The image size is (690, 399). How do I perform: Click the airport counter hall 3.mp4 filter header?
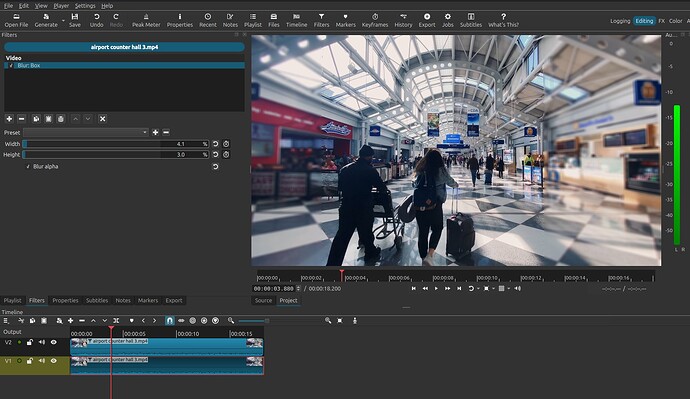click(x=125, y=47)
